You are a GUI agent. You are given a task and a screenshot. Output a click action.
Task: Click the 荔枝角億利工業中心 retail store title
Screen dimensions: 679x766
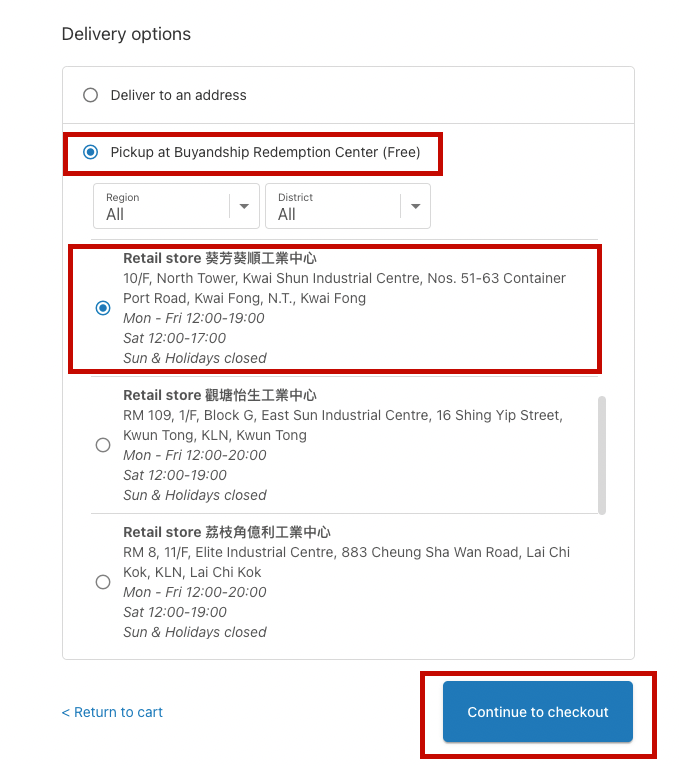point(227,532)
